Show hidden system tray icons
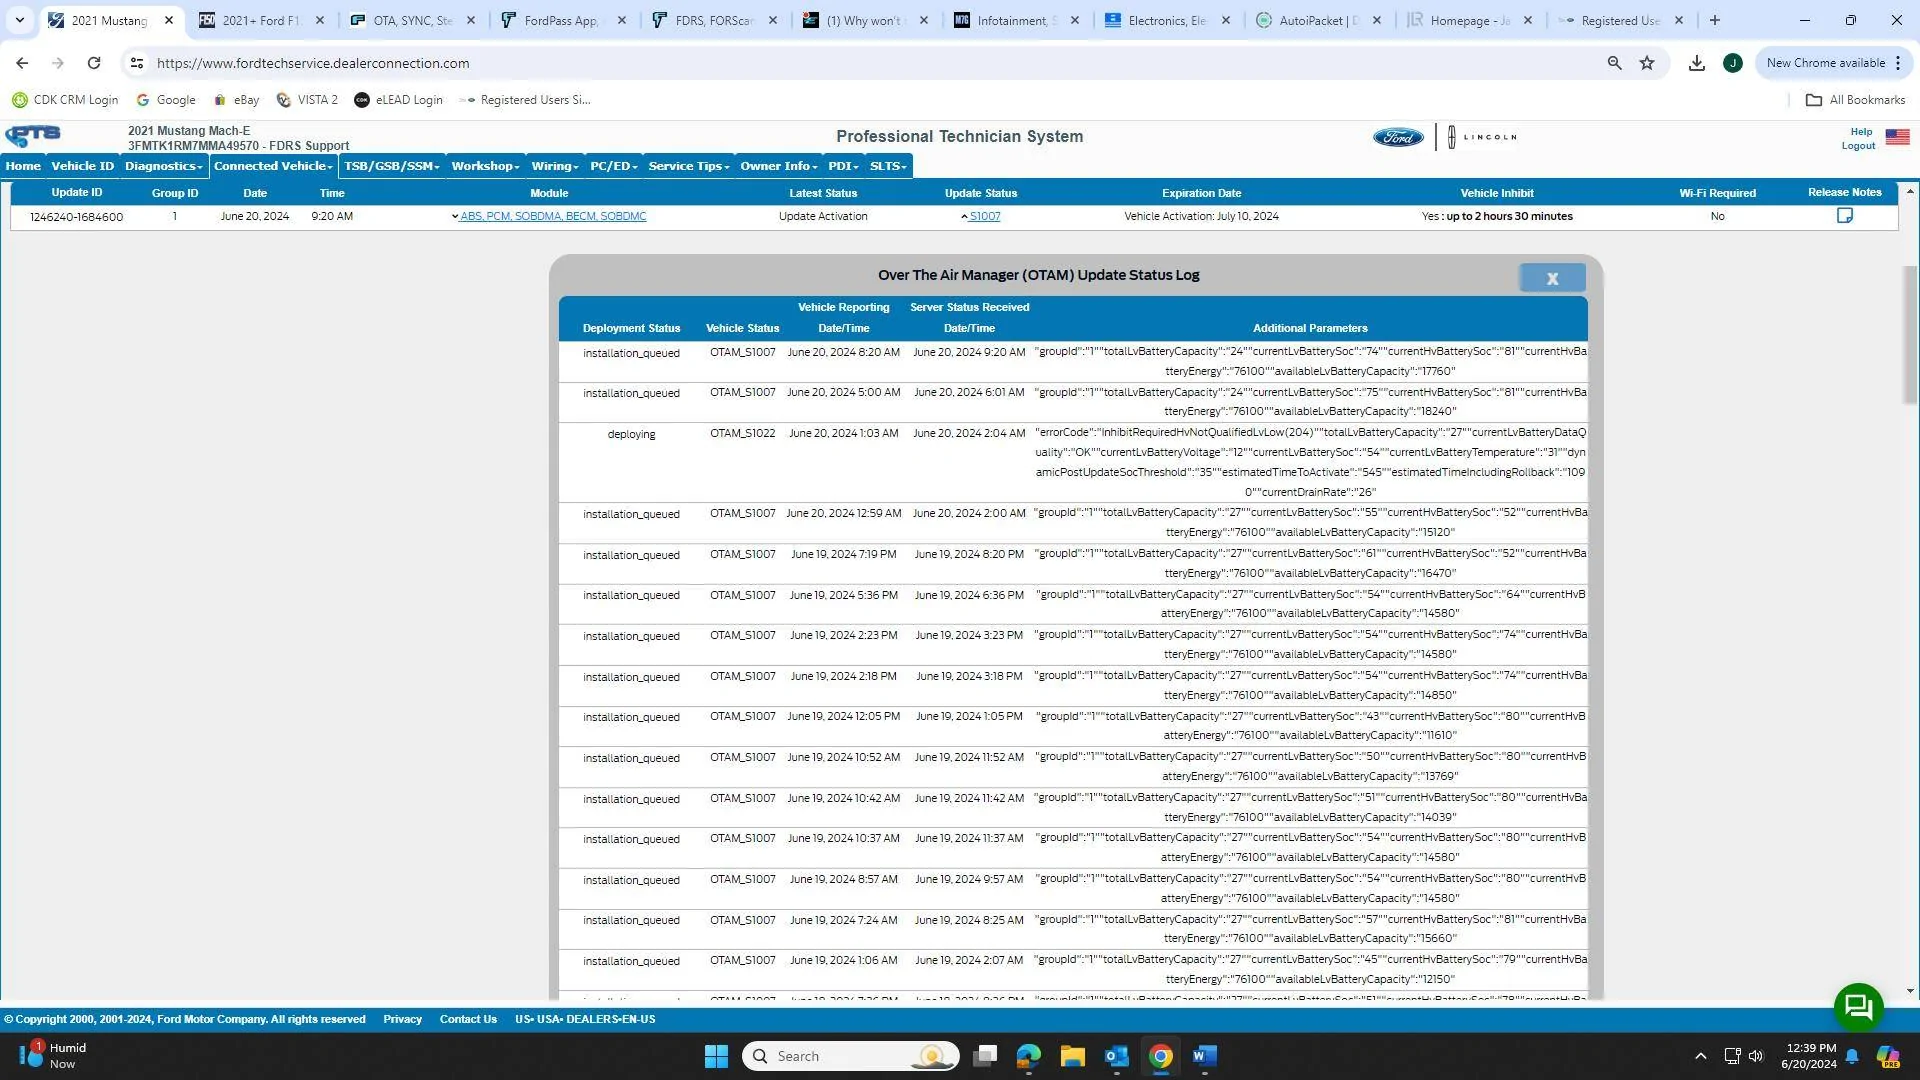This screenshot has height=1080, width=1920. click(x=1700, y=1056)
